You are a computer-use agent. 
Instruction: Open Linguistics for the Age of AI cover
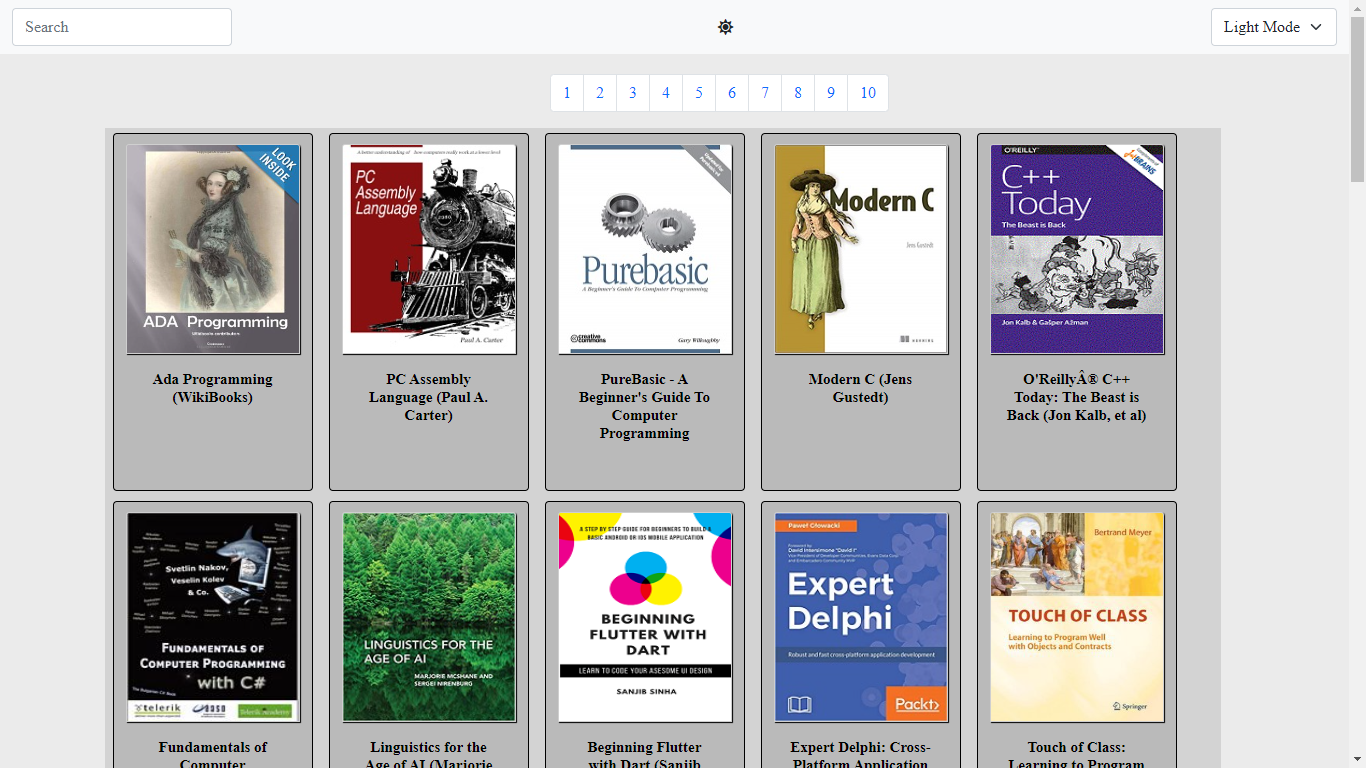pos(429,617)
